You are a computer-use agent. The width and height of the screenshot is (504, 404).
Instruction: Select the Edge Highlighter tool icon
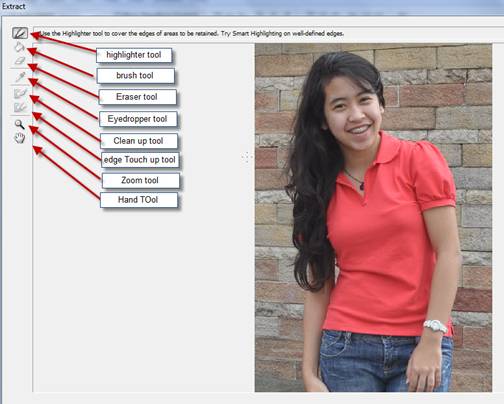click(20, 33)
